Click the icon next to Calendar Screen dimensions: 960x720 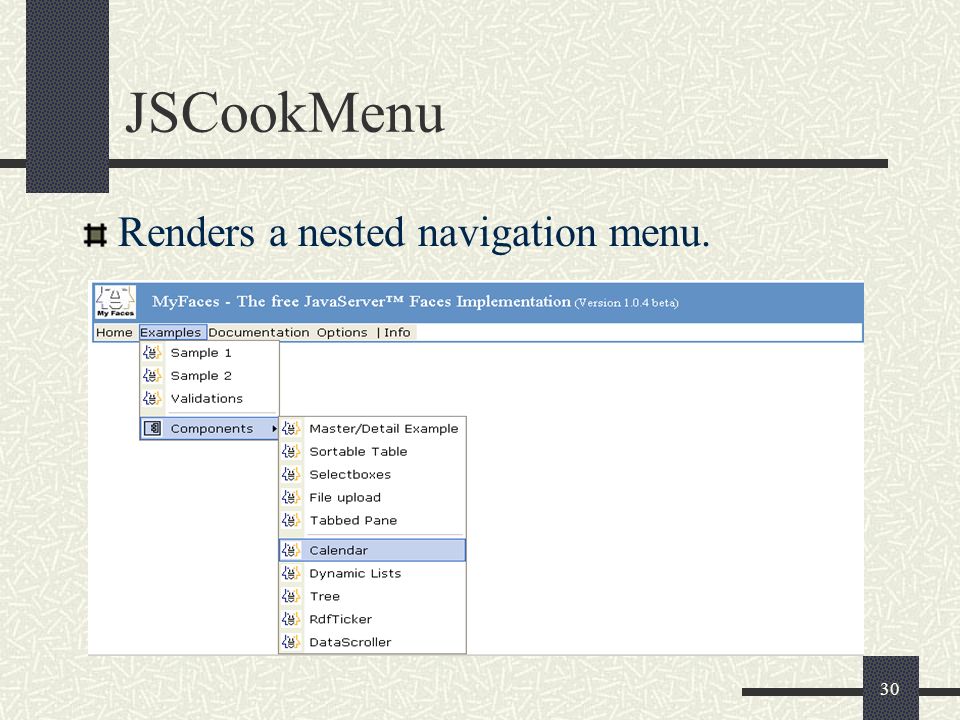(291, 550)
